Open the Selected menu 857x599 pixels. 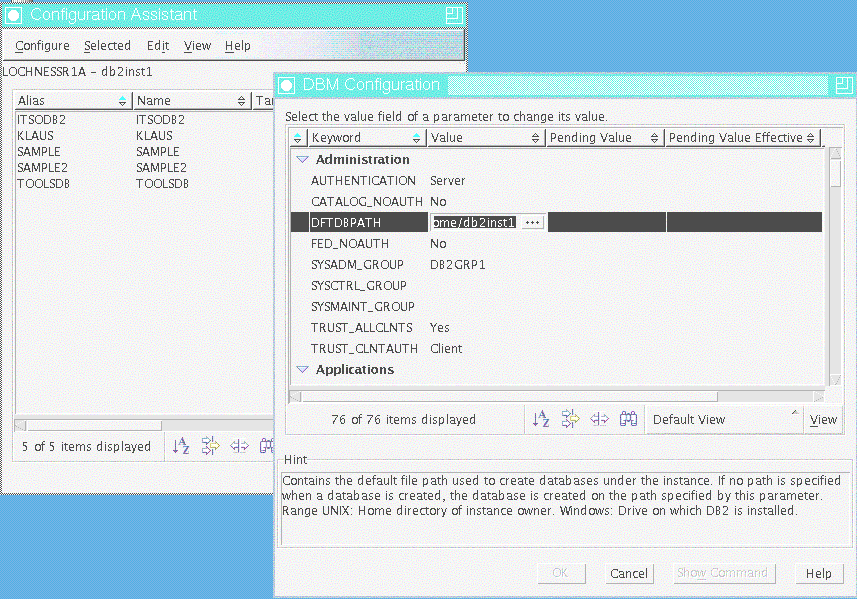(107, 46)
